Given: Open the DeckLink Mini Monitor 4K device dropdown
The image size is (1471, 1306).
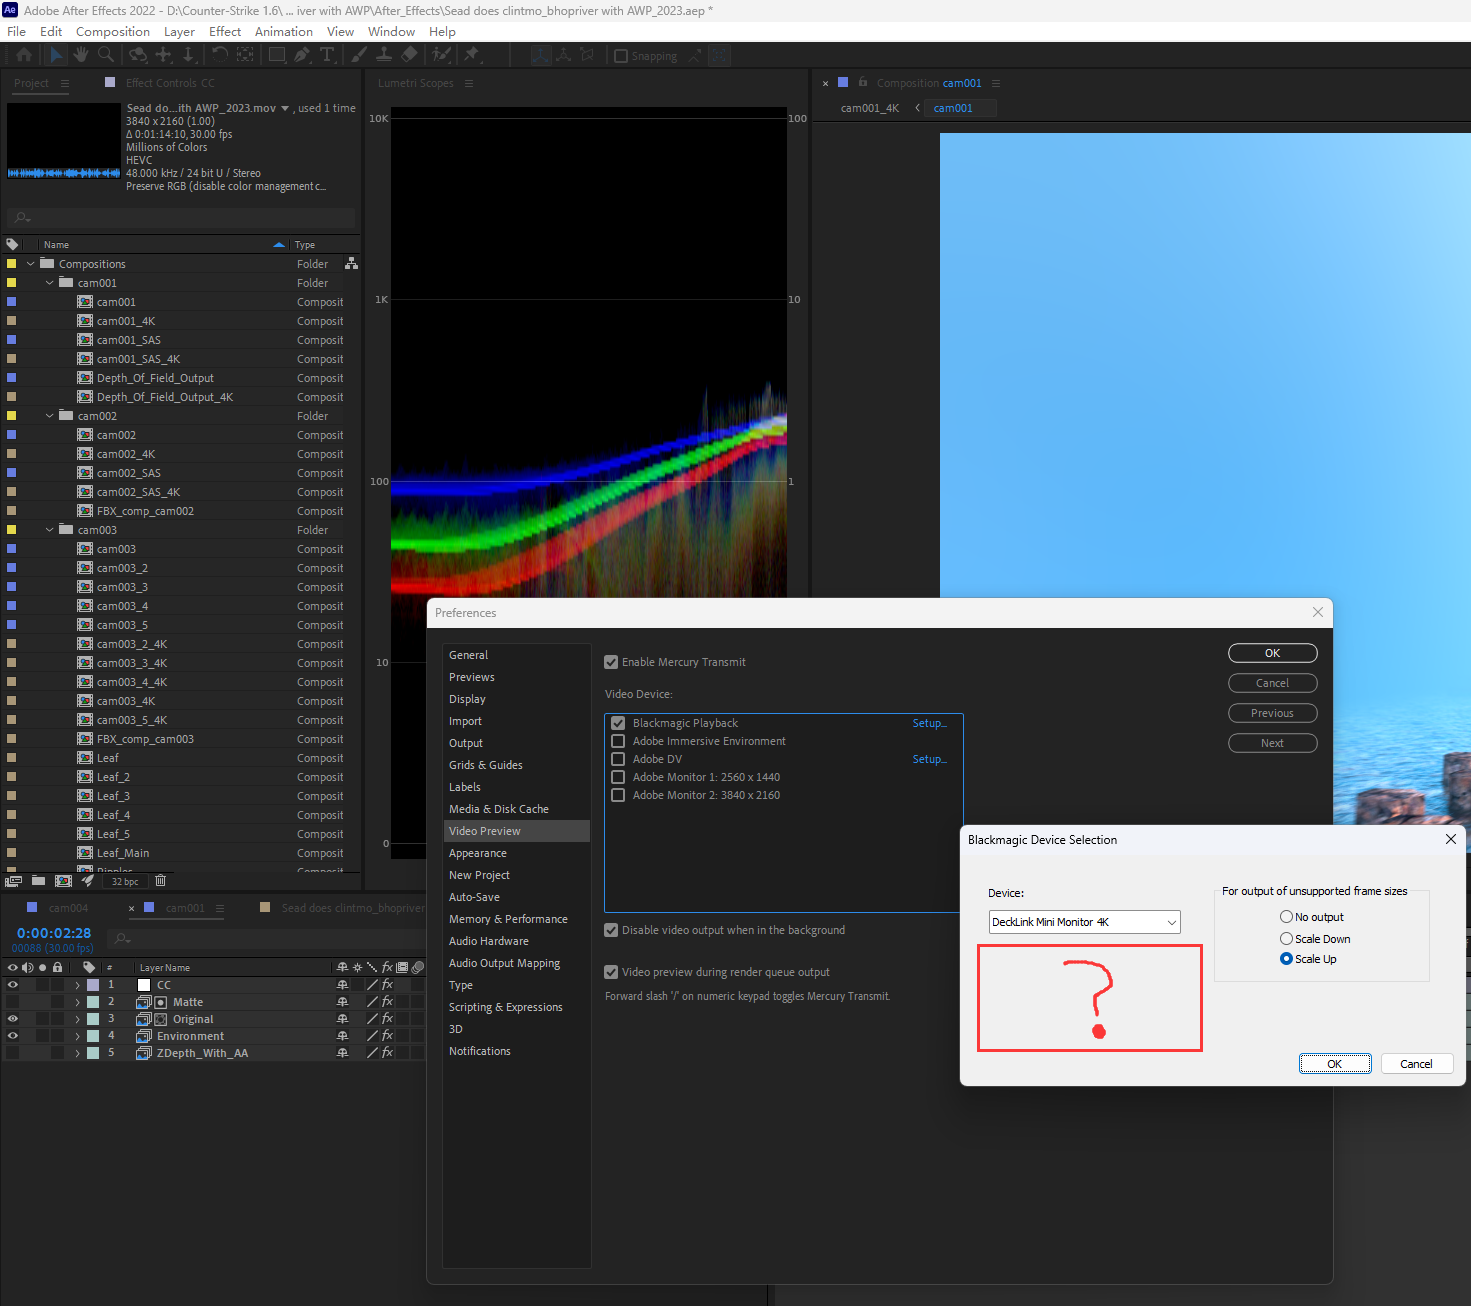Looking at the screenshot, I should coord(1171,921).
